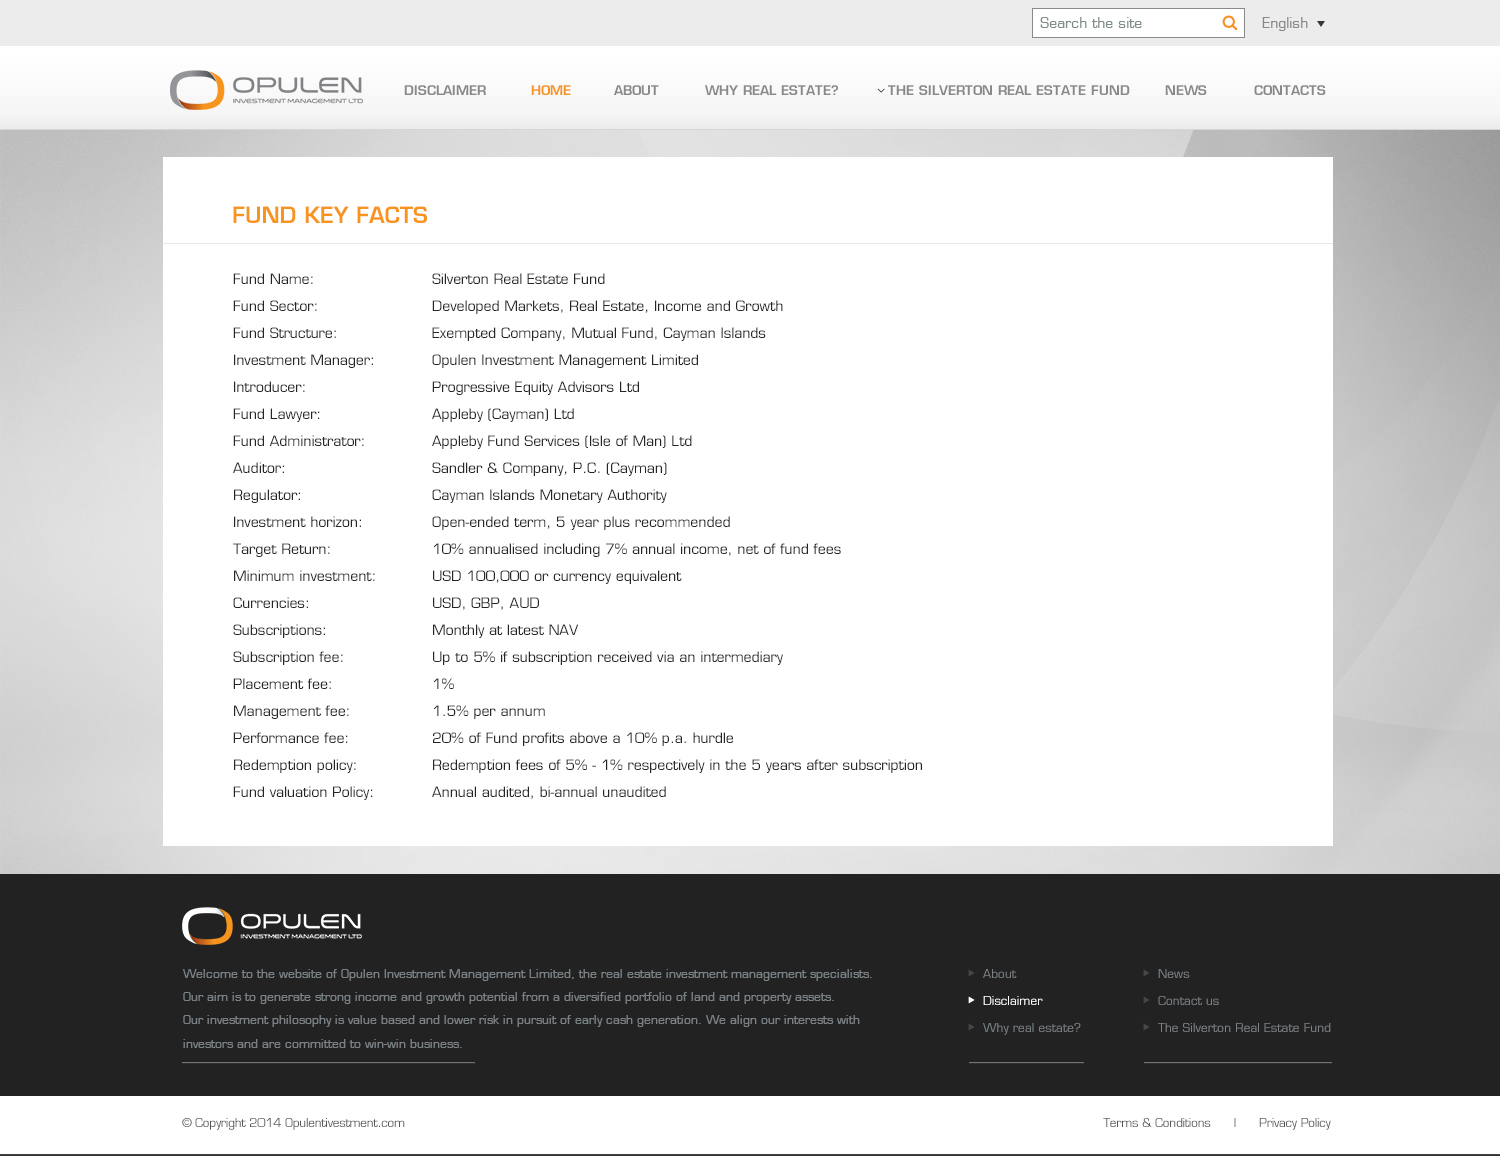Click "Cayman Islands Monetary Authority"

549,495
